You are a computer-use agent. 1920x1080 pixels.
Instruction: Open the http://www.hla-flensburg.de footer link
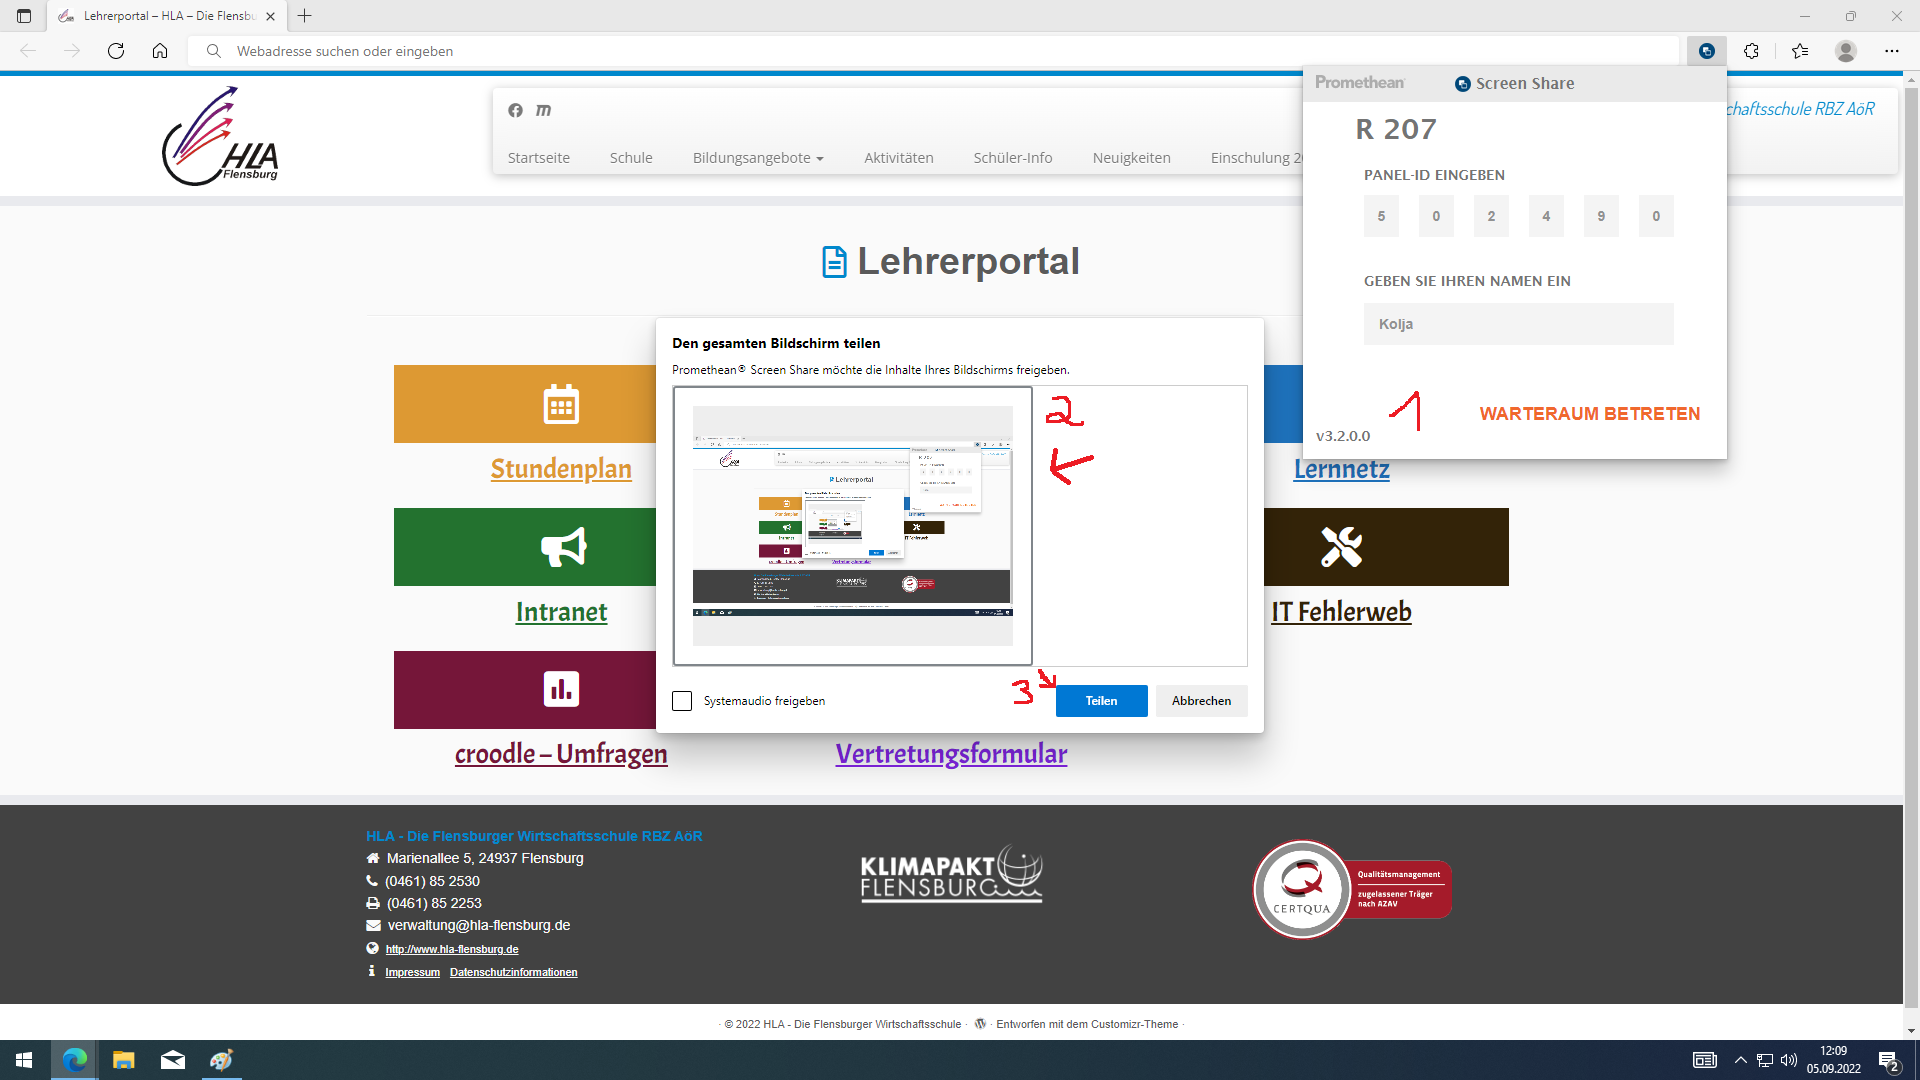point(452,949)
